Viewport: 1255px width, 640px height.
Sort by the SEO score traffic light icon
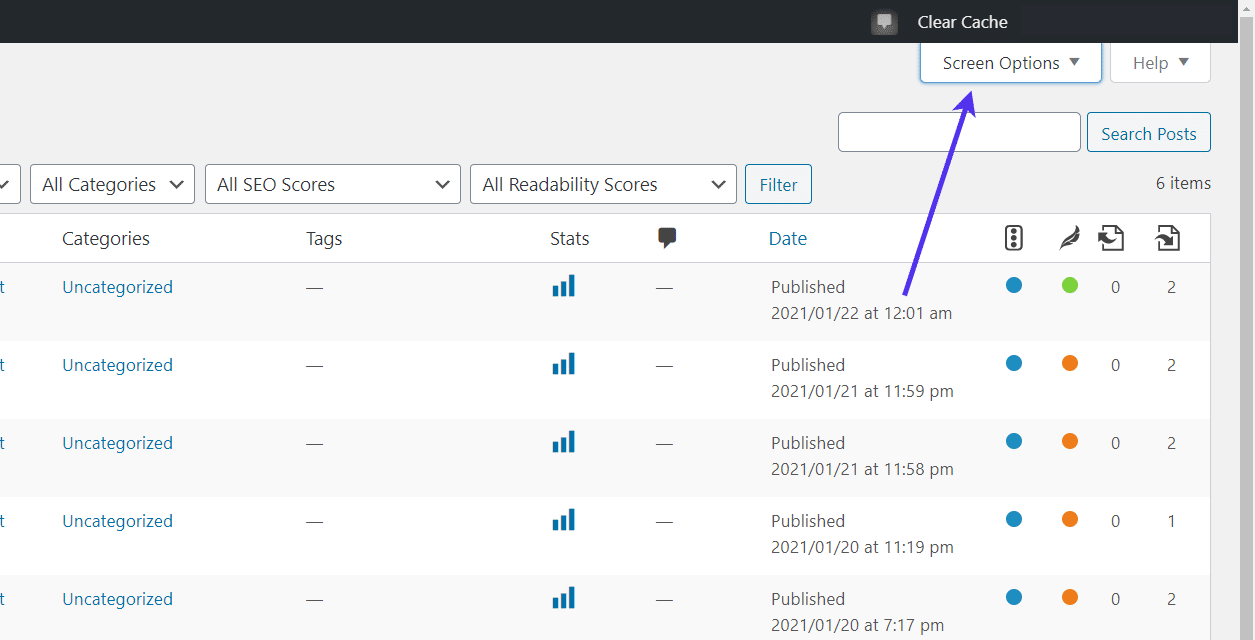[1014, 238]
